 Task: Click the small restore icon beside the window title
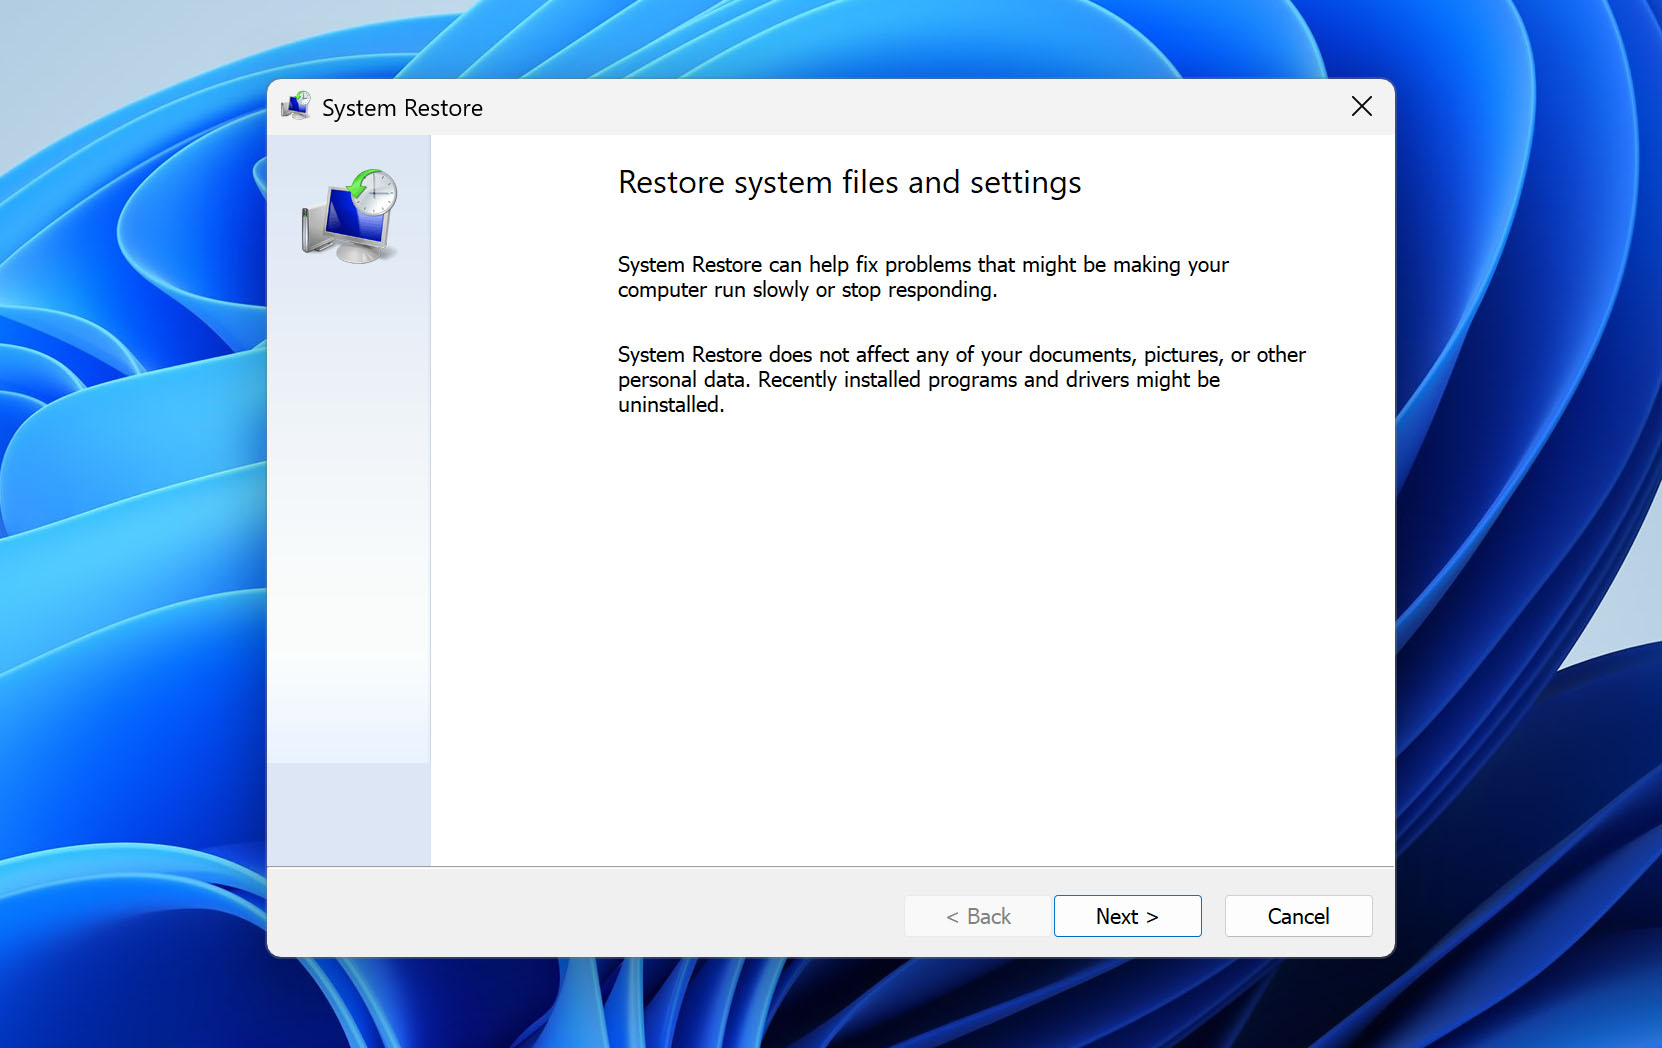pos(297,106)
